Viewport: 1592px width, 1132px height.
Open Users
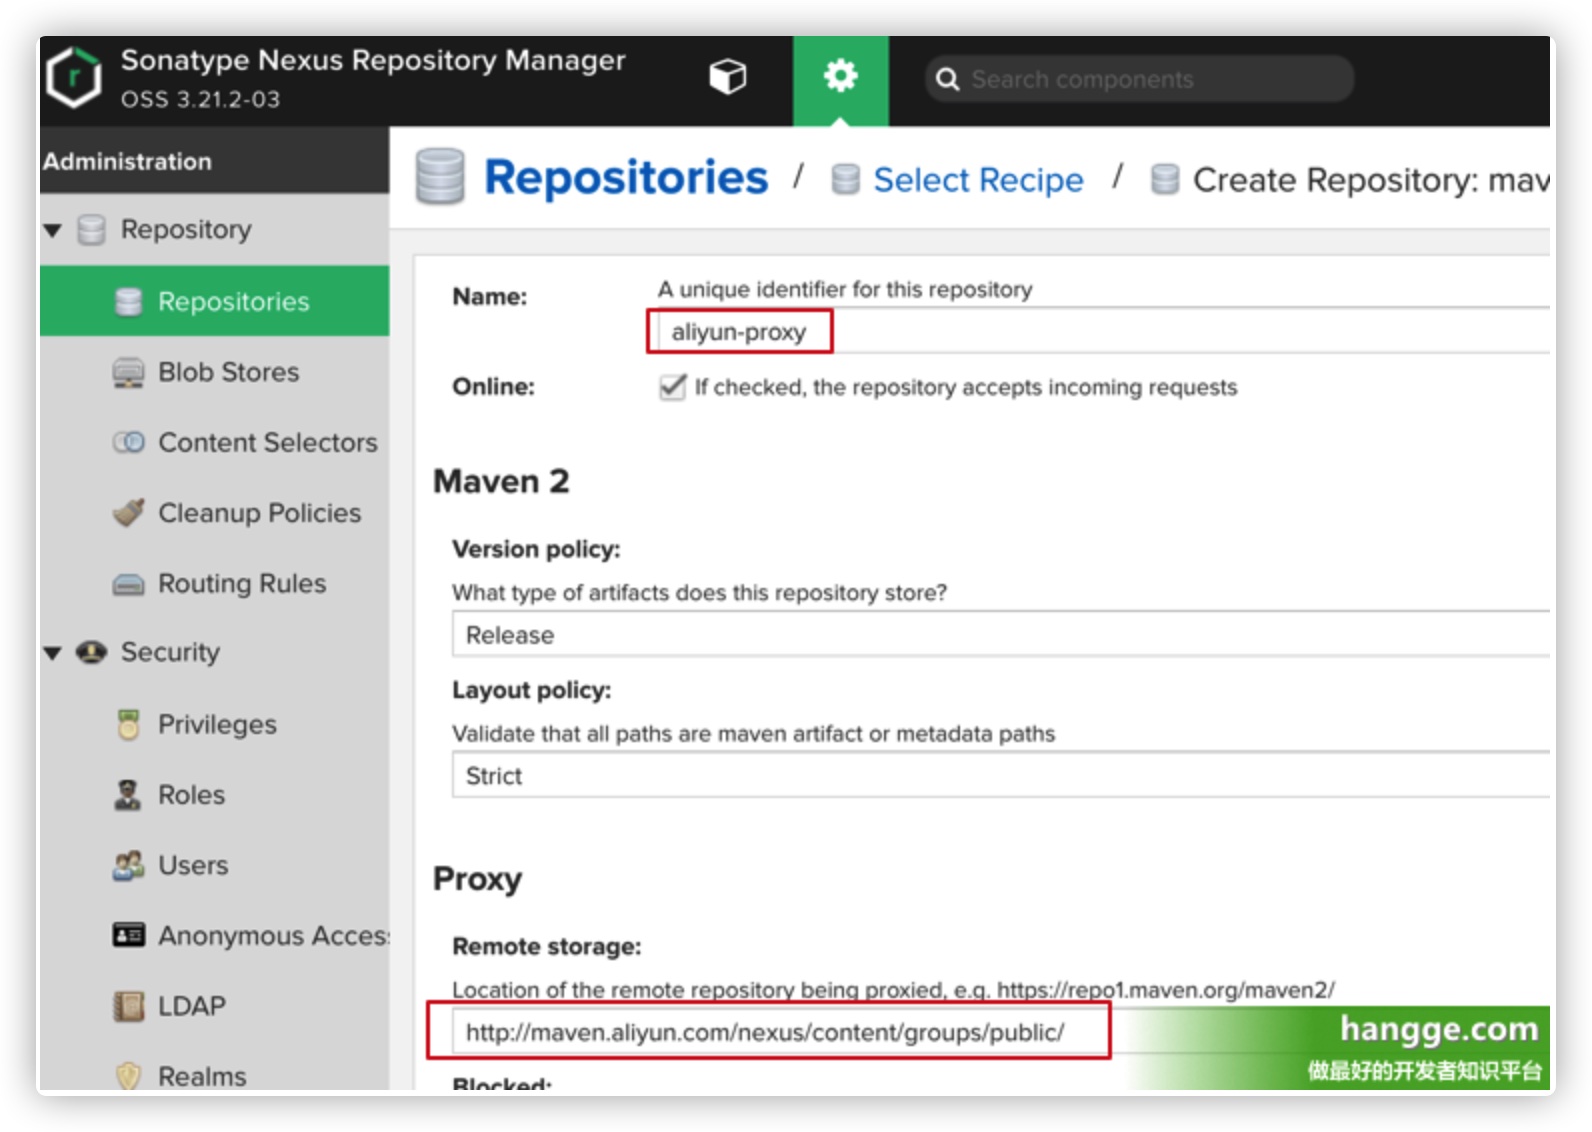click(193, 865)
